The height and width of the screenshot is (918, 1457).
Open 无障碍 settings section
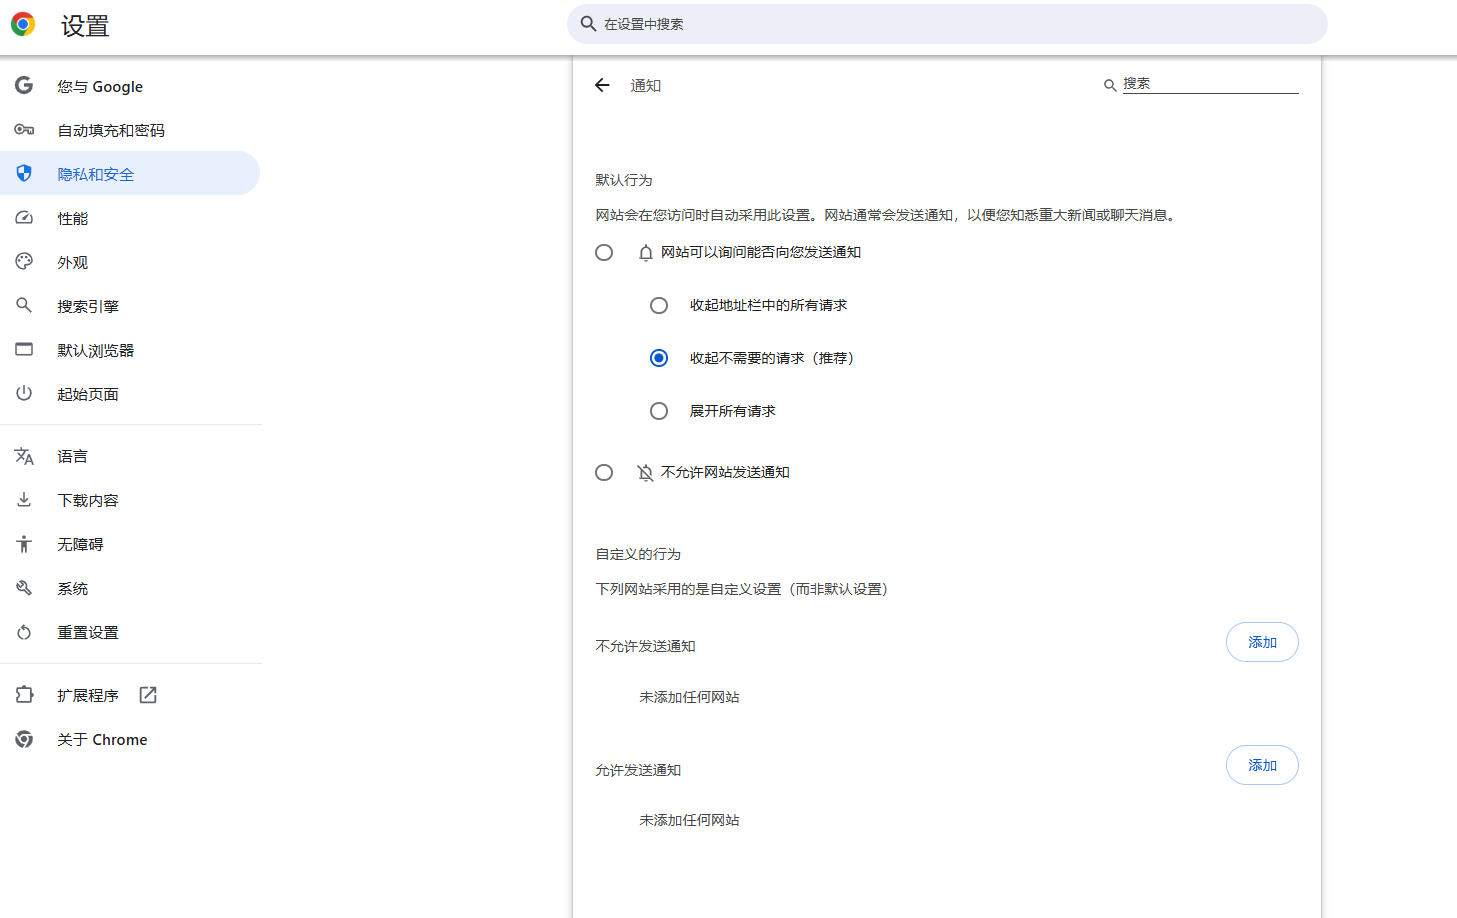tap(130, 544)
